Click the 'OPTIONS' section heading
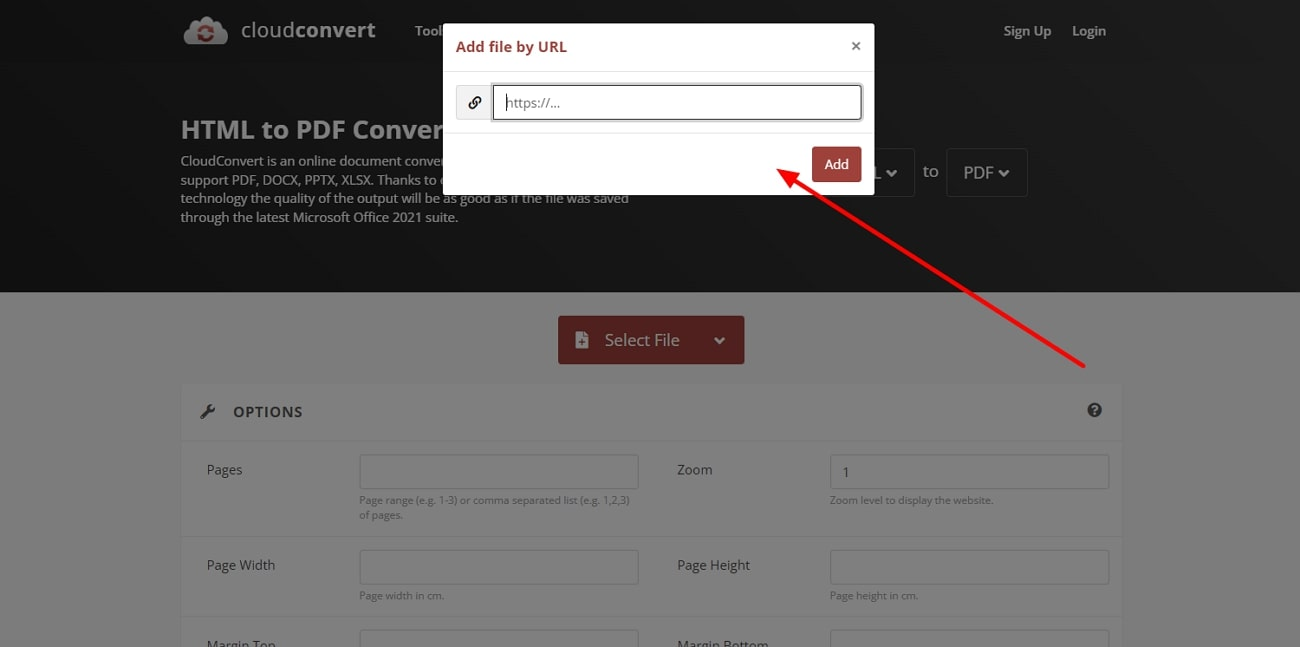 click(267, 411)
